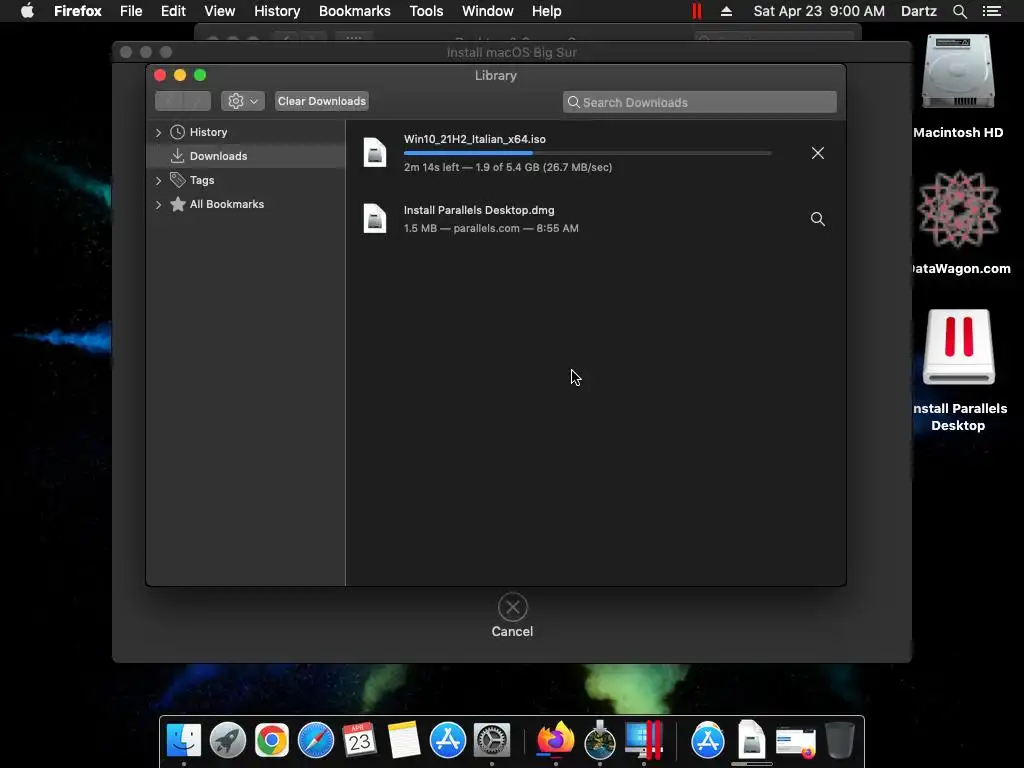This screenshot has height=768, width=1024.
Task: Open the File menu
Action: pyautogui.click(x=131, y=11)
